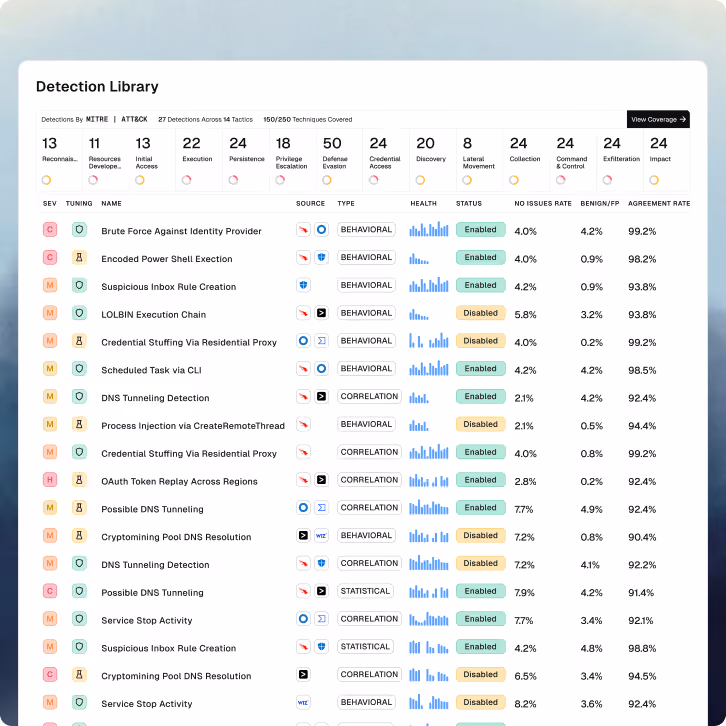Open OAuth Token Replay Across Regions detection
Viewport: 726px width, 726px height.
click(179, 481)
